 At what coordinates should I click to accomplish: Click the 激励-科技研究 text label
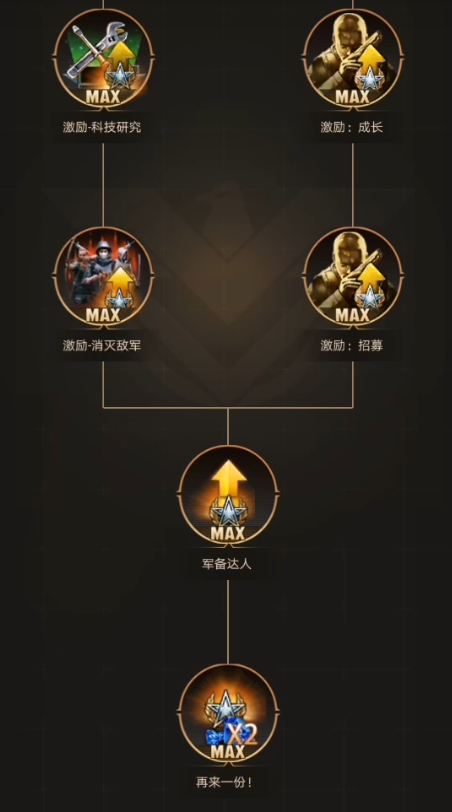click(x=102, y=127)
